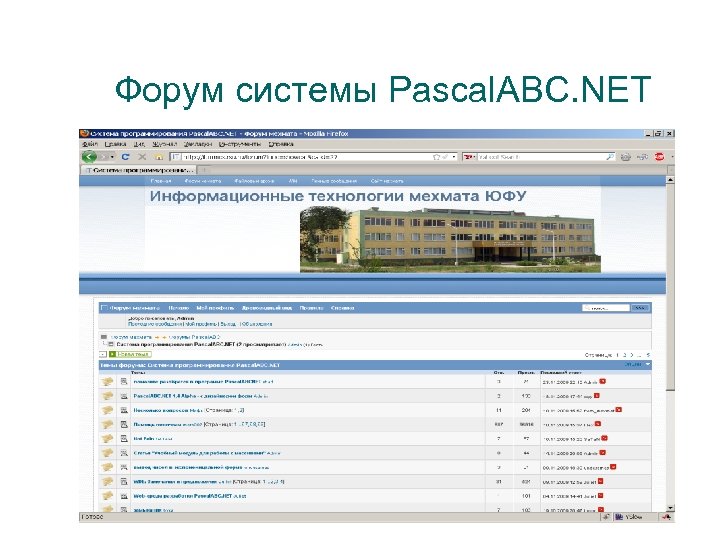Click the magnifier in the Firefox search box
Viewport: 720px width, 540px height.
(610, 157)
